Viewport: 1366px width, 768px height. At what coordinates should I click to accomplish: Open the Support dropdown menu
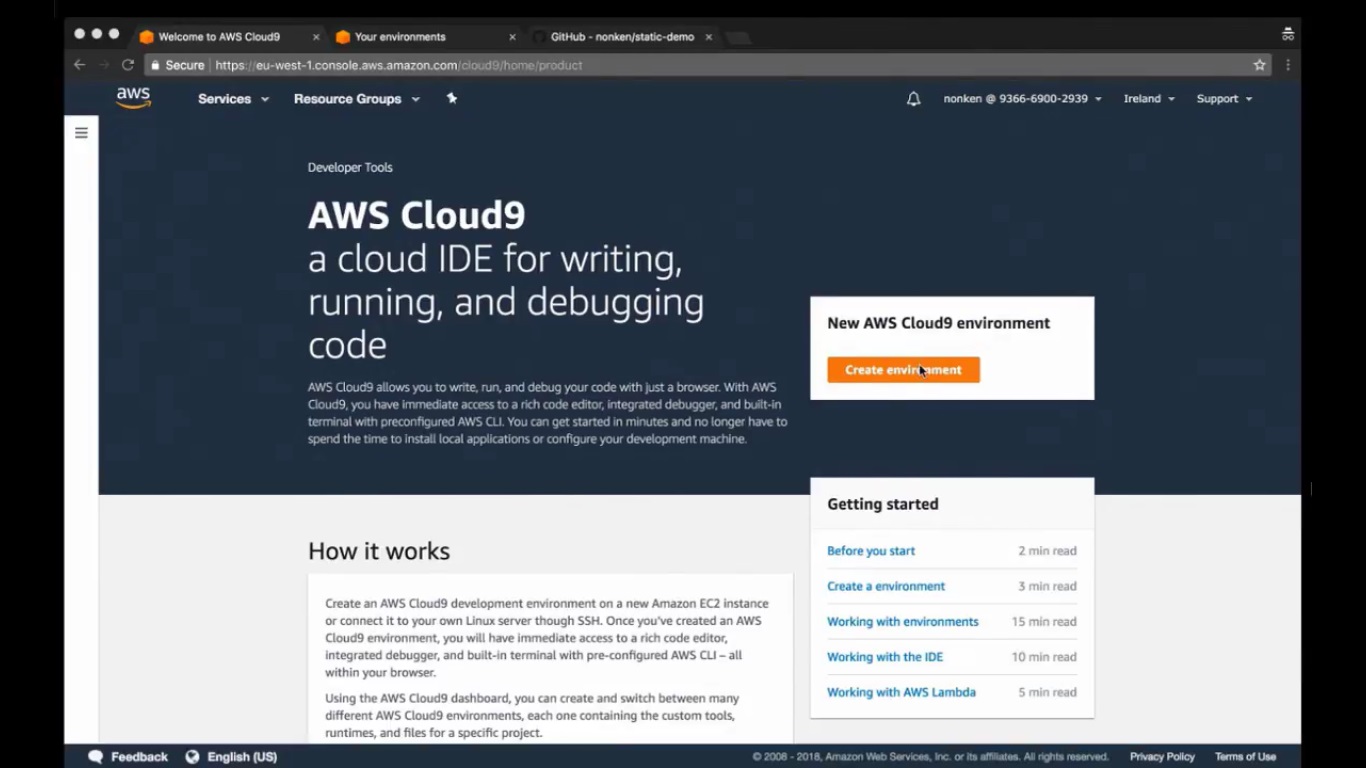pyautogui.click(x=1224, y=99)
